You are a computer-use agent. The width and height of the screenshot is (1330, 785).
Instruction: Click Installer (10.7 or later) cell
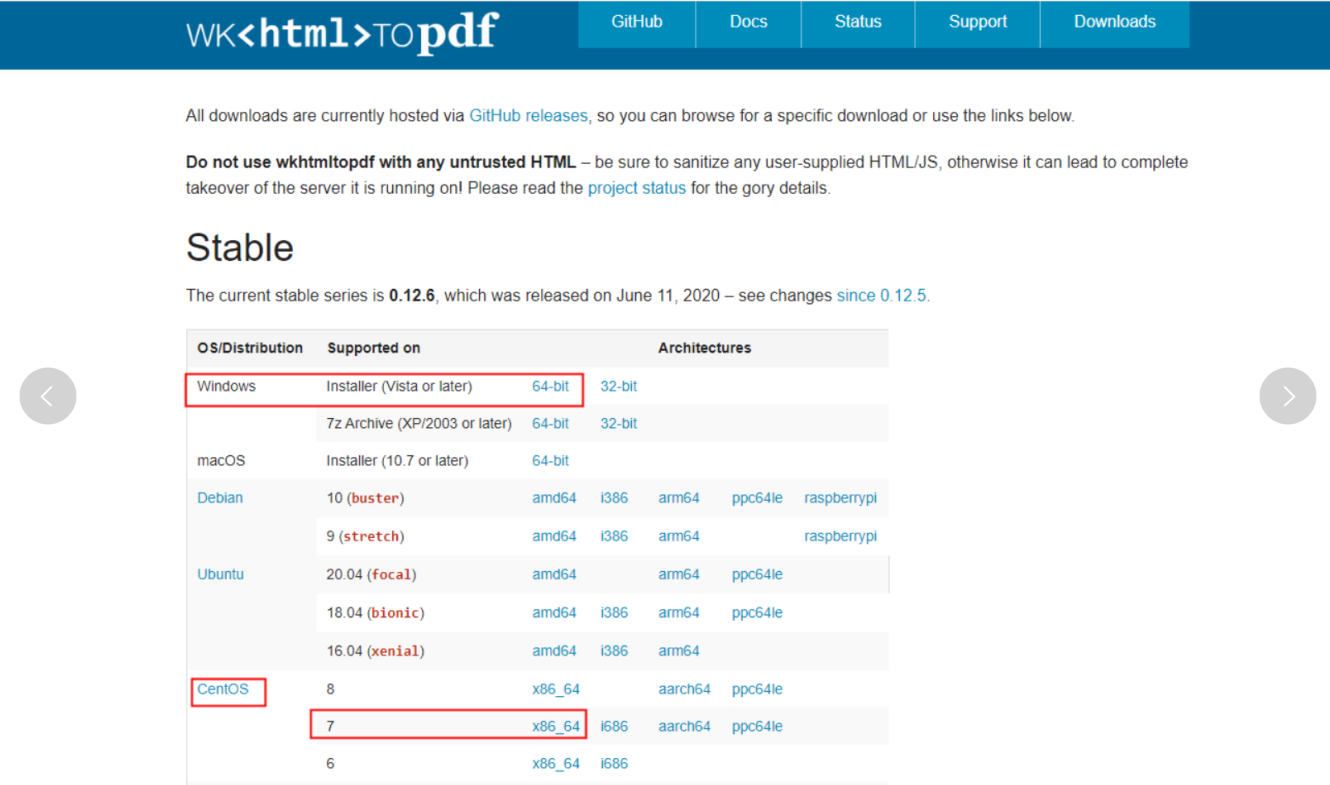[397, 461]
